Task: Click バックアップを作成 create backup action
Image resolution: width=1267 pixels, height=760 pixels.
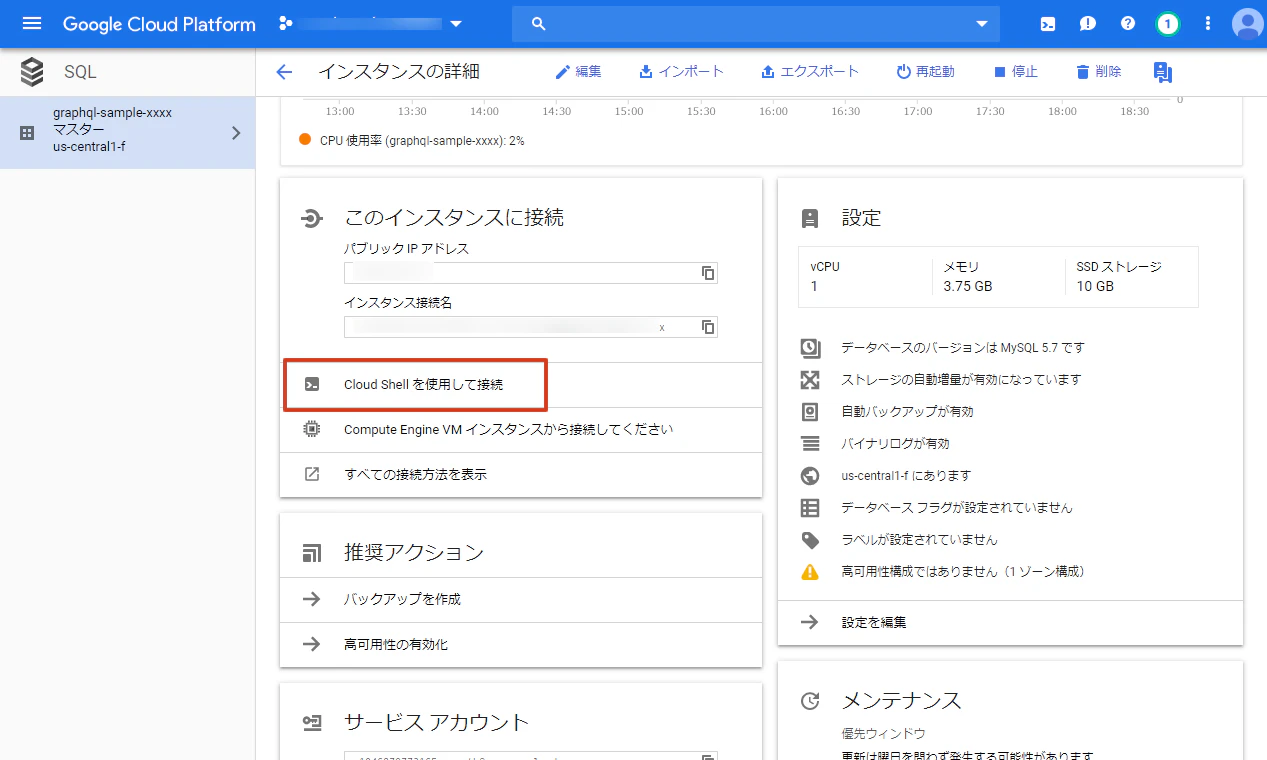Action: coord(521,599)
